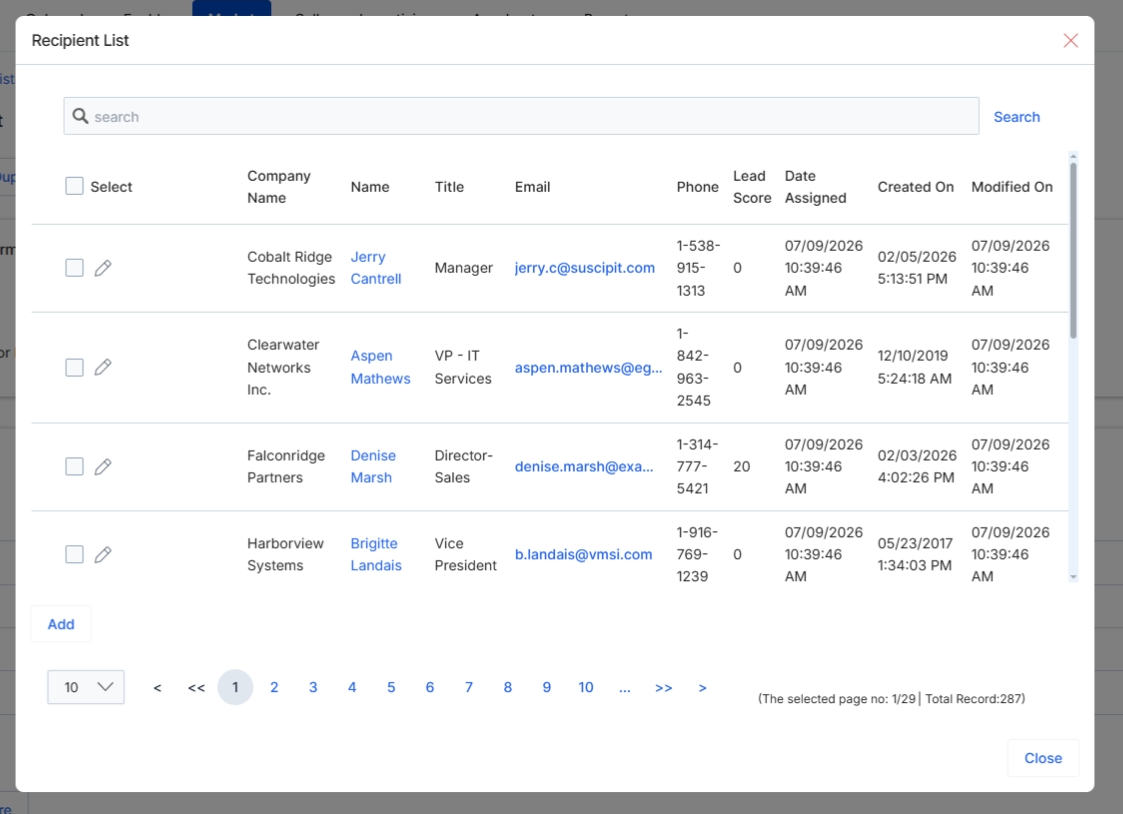Jump ahead with the >> pagination control
The image size is (1123, 814).
[x=664, y=688]
